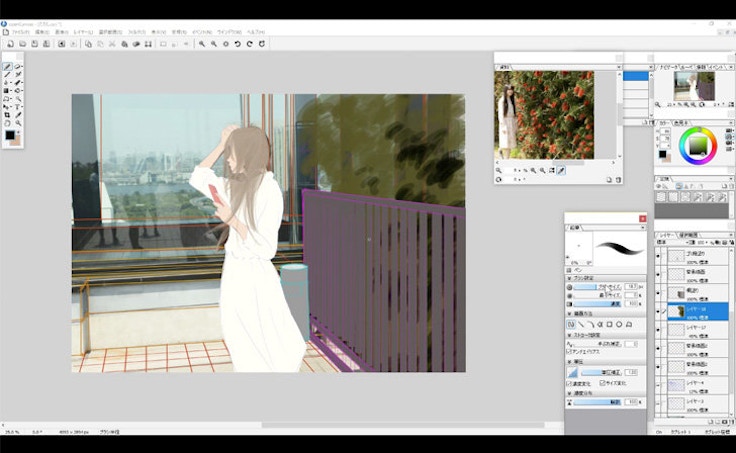736x453 pixels.
Task: Collapse the brush settings section
Action: coord(569,278)
